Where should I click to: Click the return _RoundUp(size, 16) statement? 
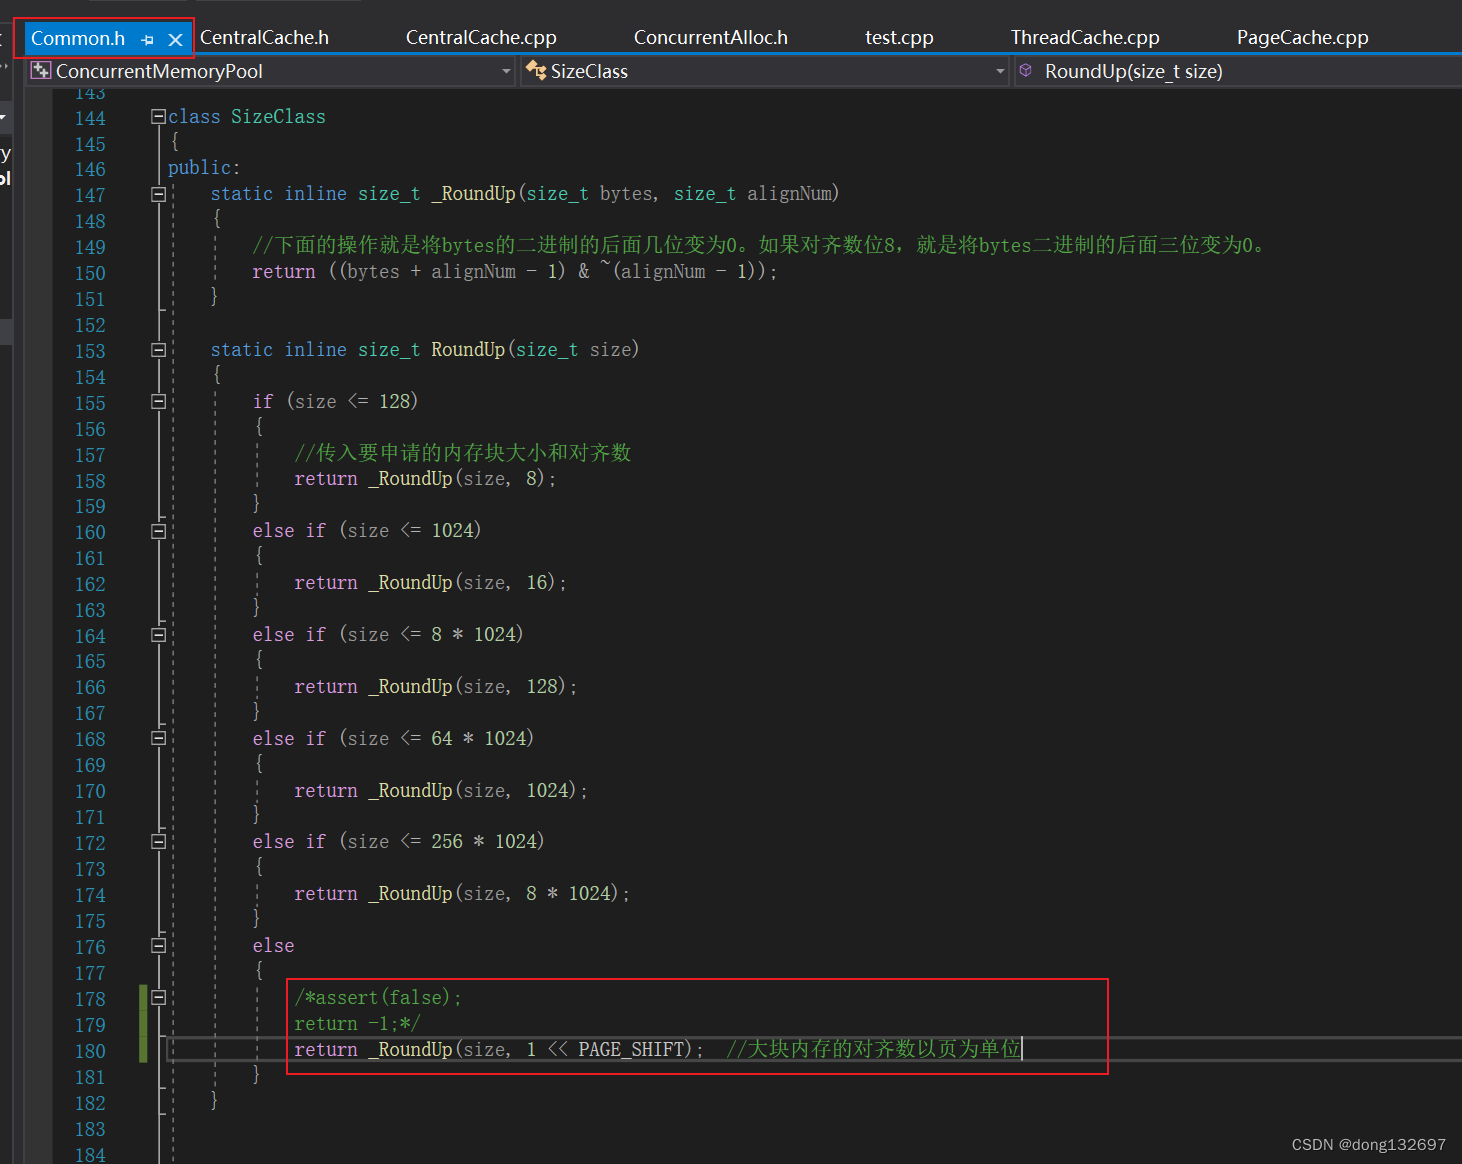coord(430,583)
